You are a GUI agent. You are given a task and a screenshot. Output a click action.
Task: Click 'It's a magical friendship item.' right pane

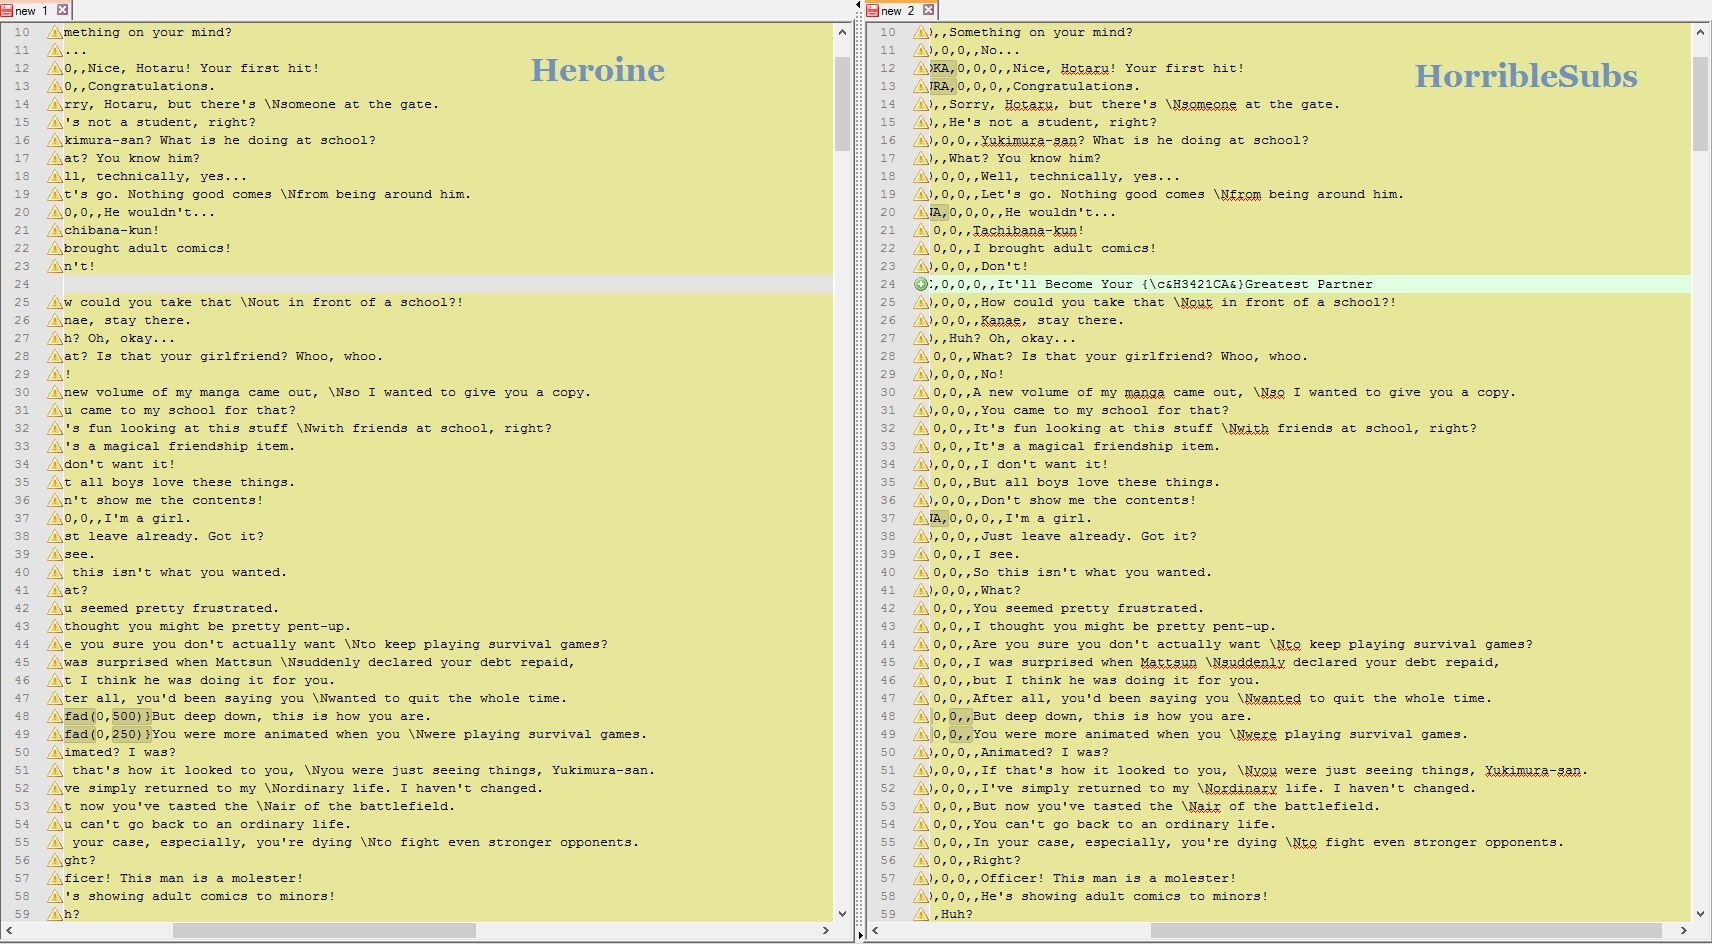(x=1097, y=447)
